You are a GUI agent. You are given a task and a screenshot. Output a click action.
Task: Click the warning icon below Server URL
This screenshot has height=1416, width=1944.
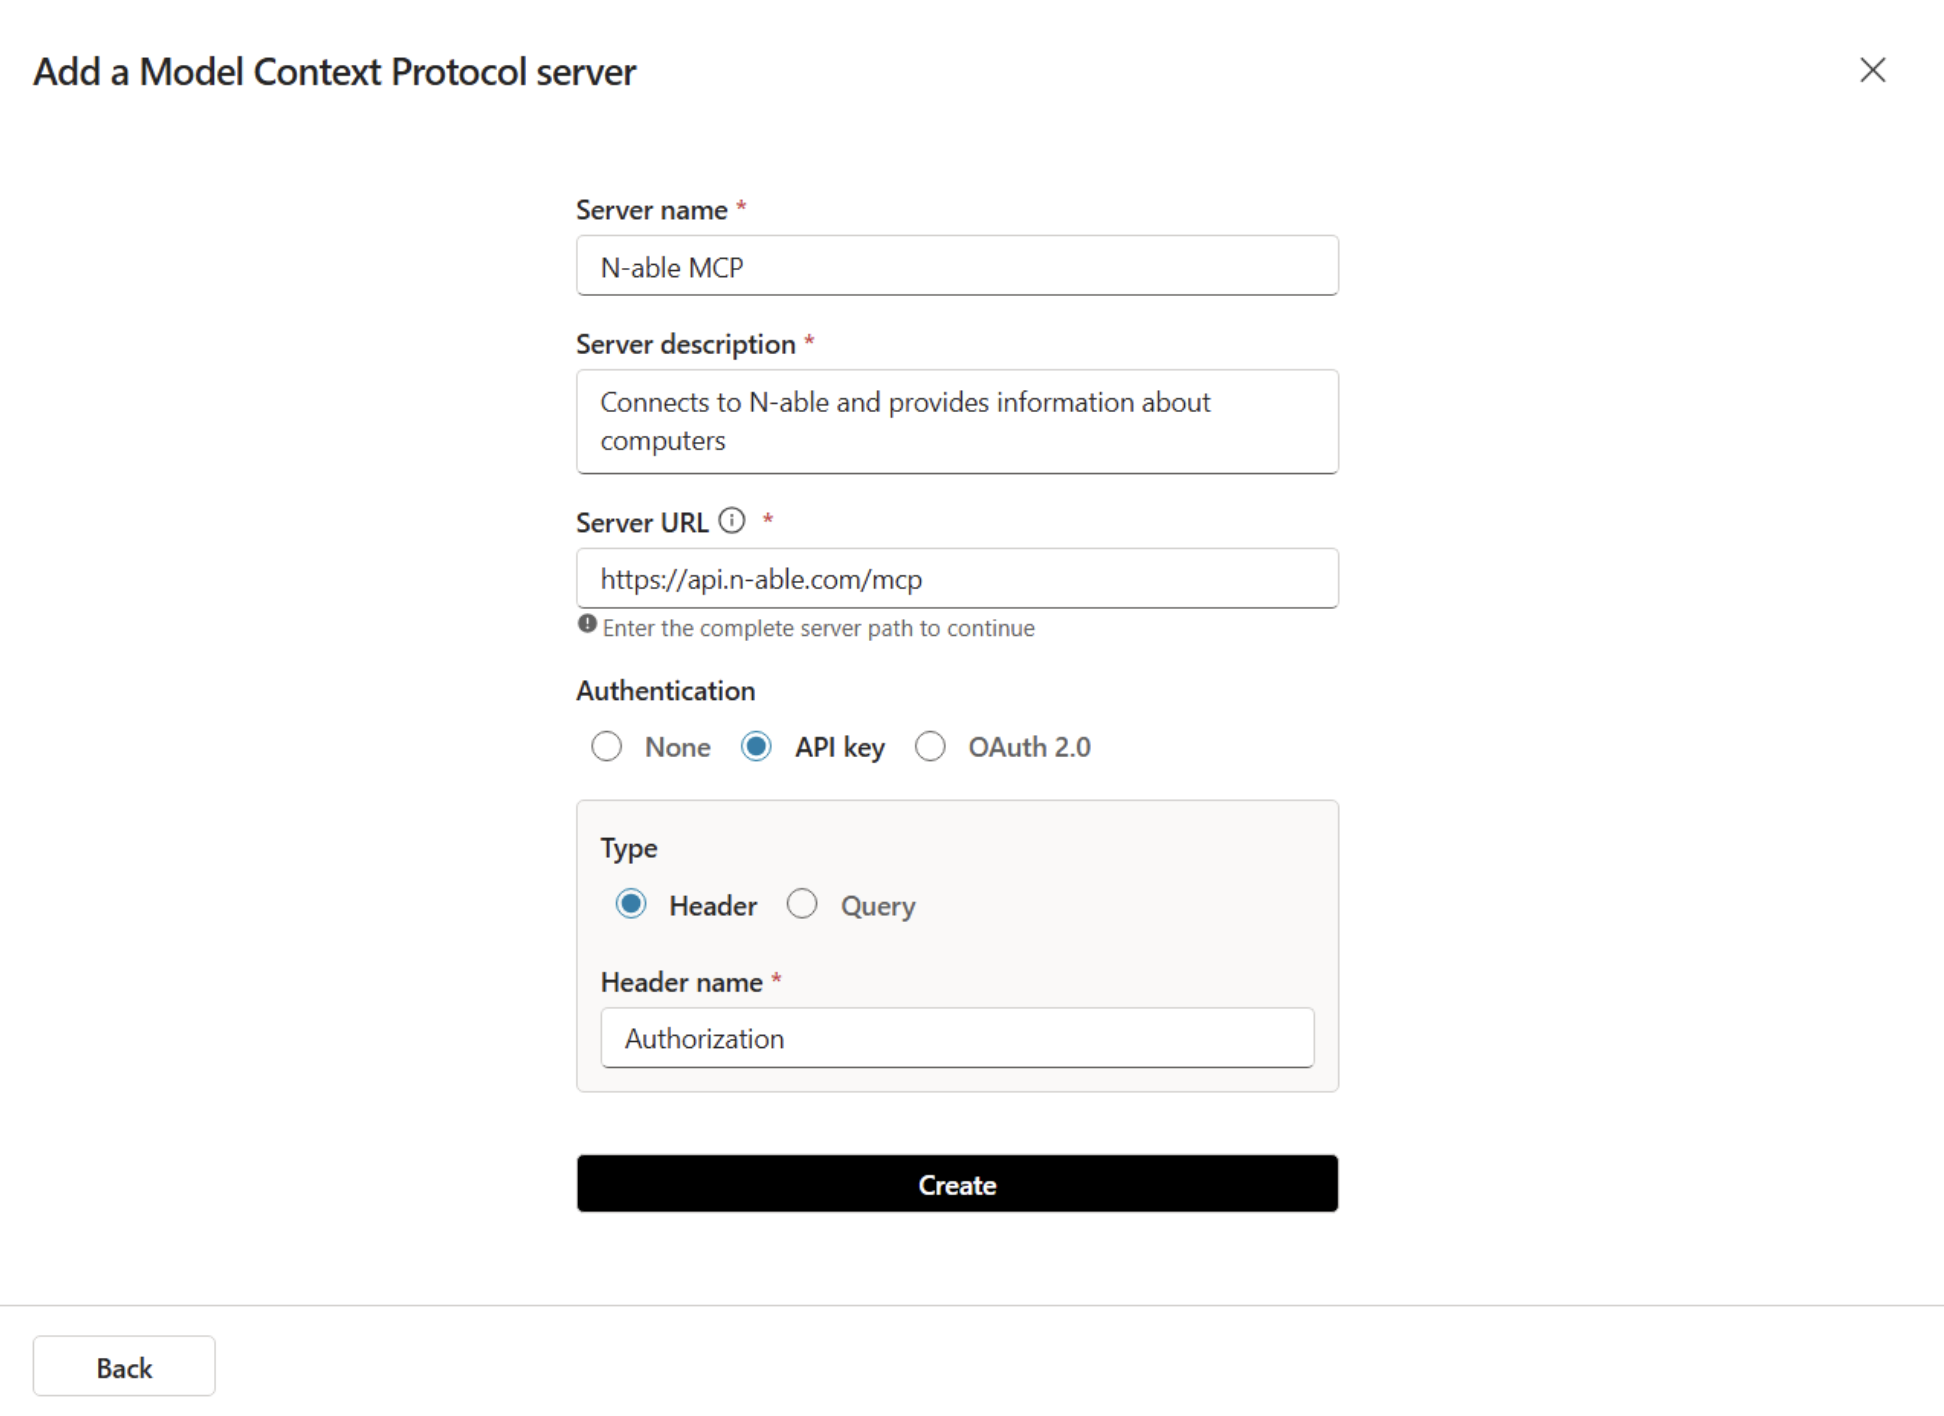coord(587,626)
